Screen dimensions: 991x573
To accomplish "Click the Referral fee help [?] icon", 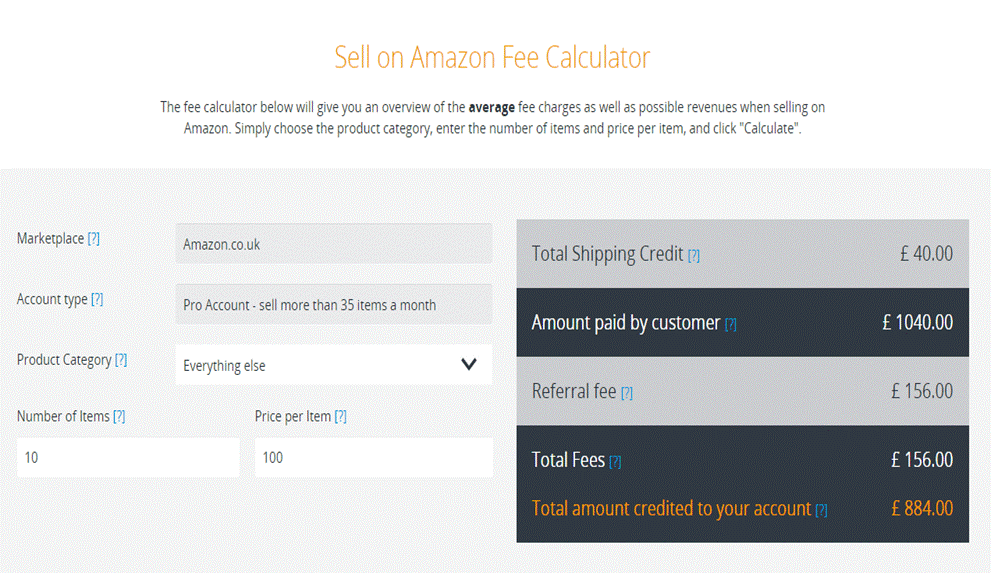I will [626, 393].
